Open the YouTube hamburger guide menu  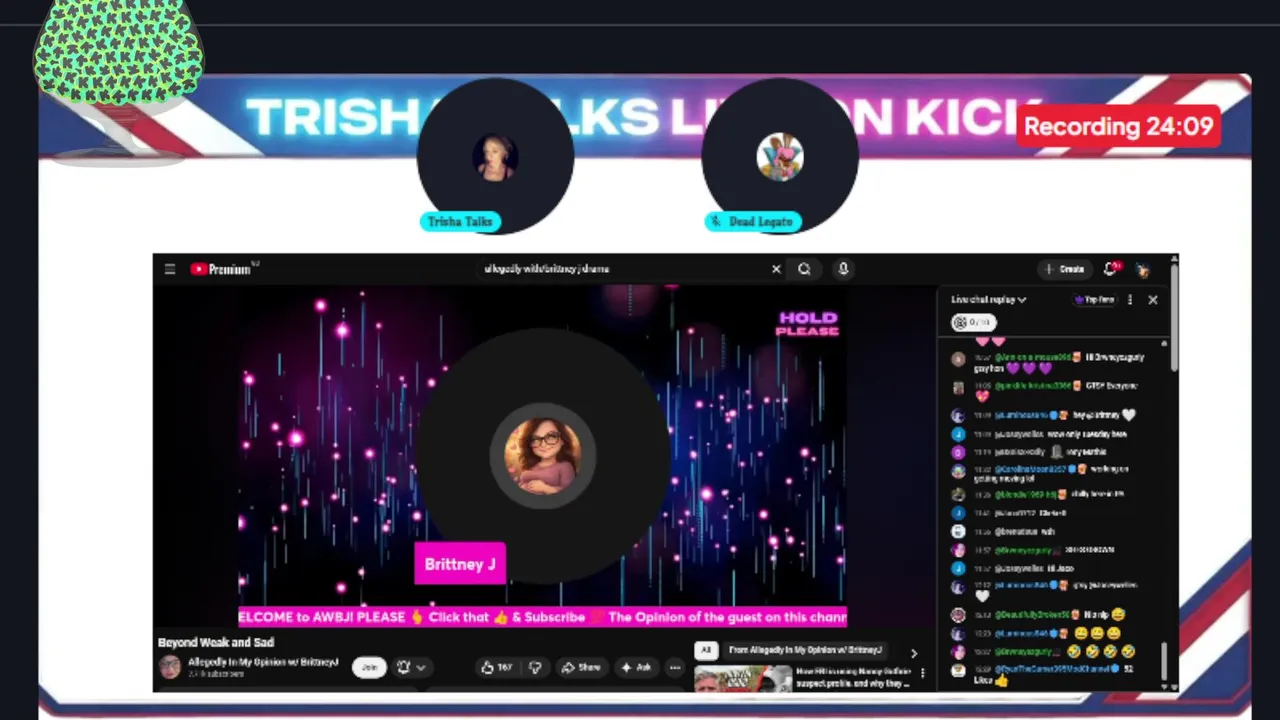[x=170, y=269]
